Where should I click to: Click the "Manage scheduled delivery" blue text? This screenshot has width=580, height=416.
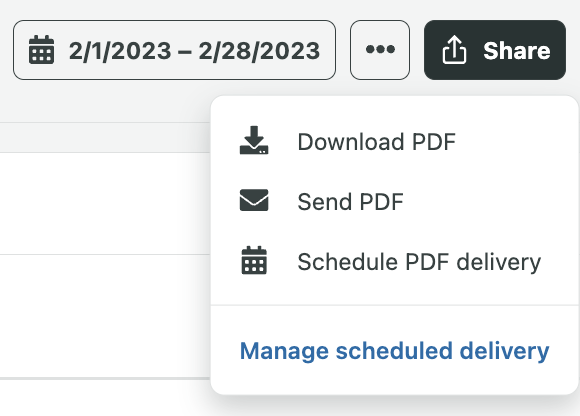point(395,351)
